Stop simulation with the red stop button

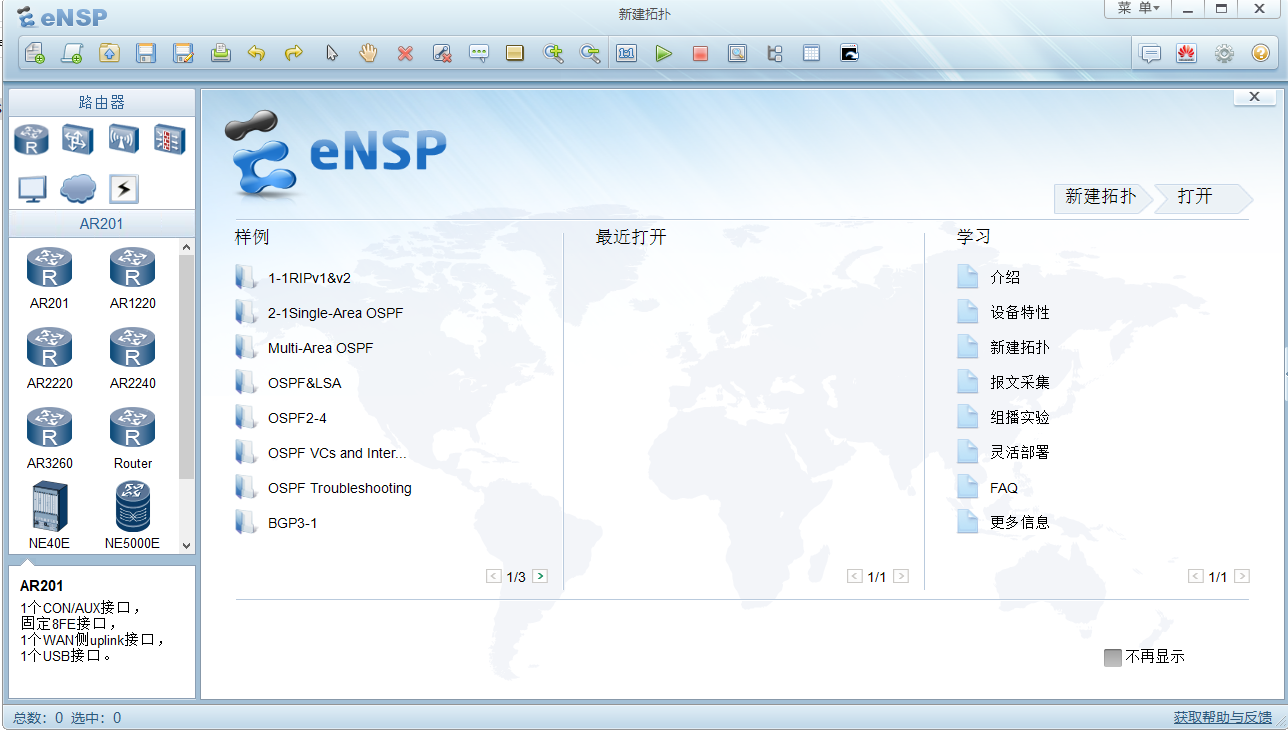(x=701, y=53)
